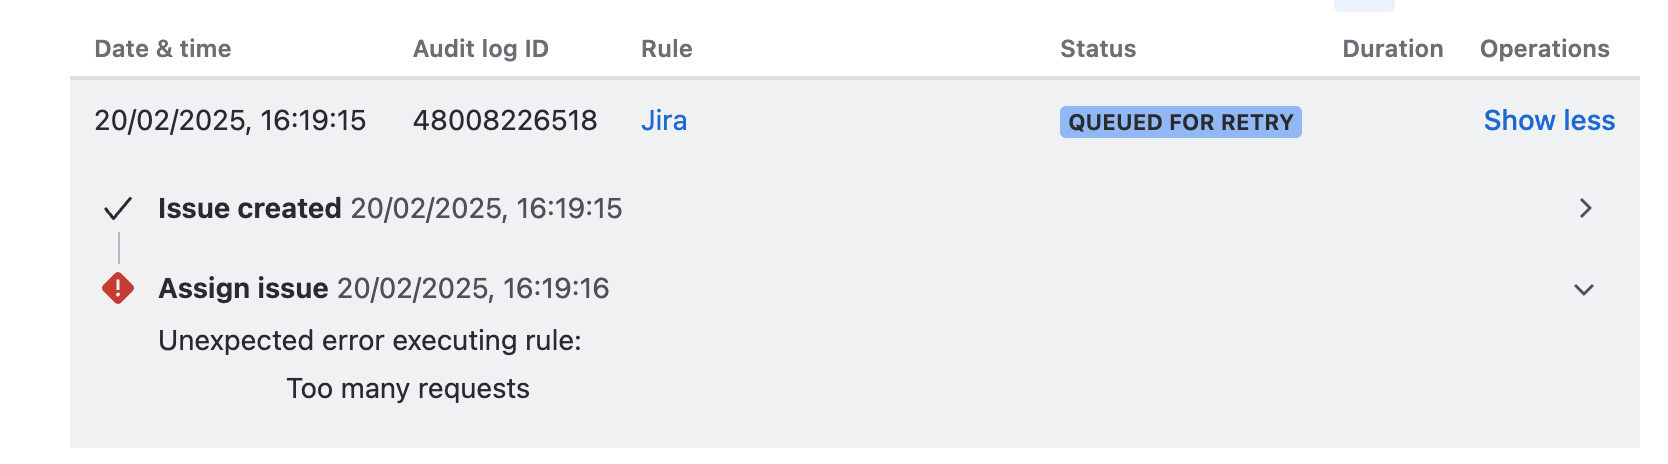Open the Jira rule link
The height and width of the screenshot is (464, 1668).
(x=664, y=121)
